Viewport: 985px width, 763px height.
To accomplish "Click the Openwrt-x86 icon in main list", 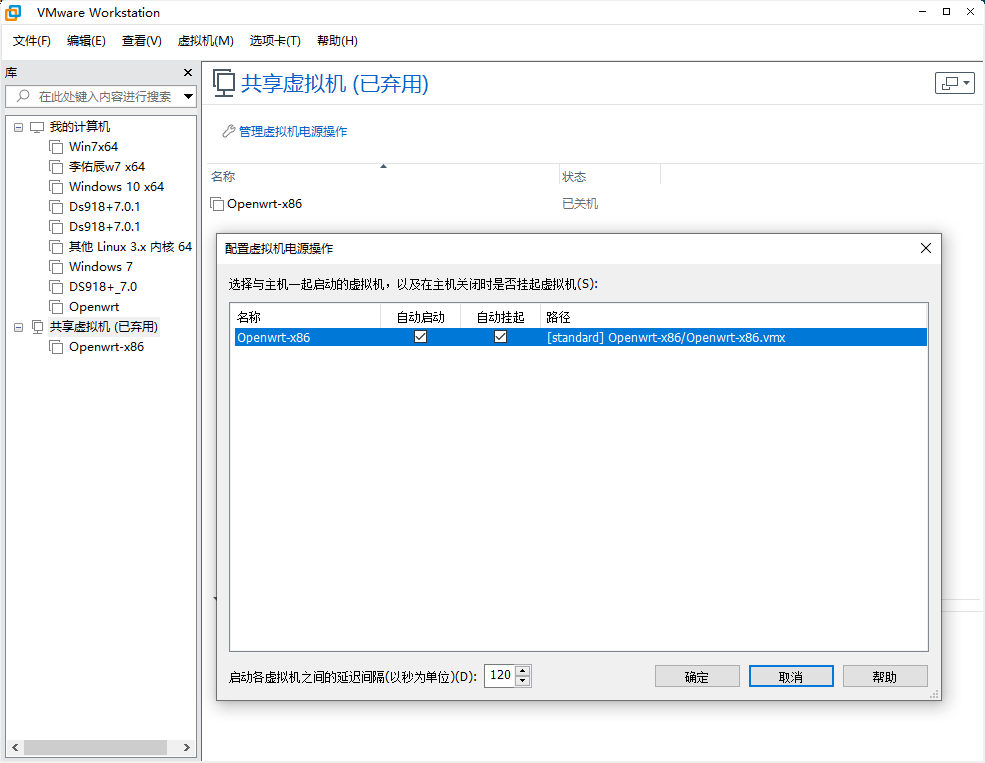I will [x=217, y=204].
